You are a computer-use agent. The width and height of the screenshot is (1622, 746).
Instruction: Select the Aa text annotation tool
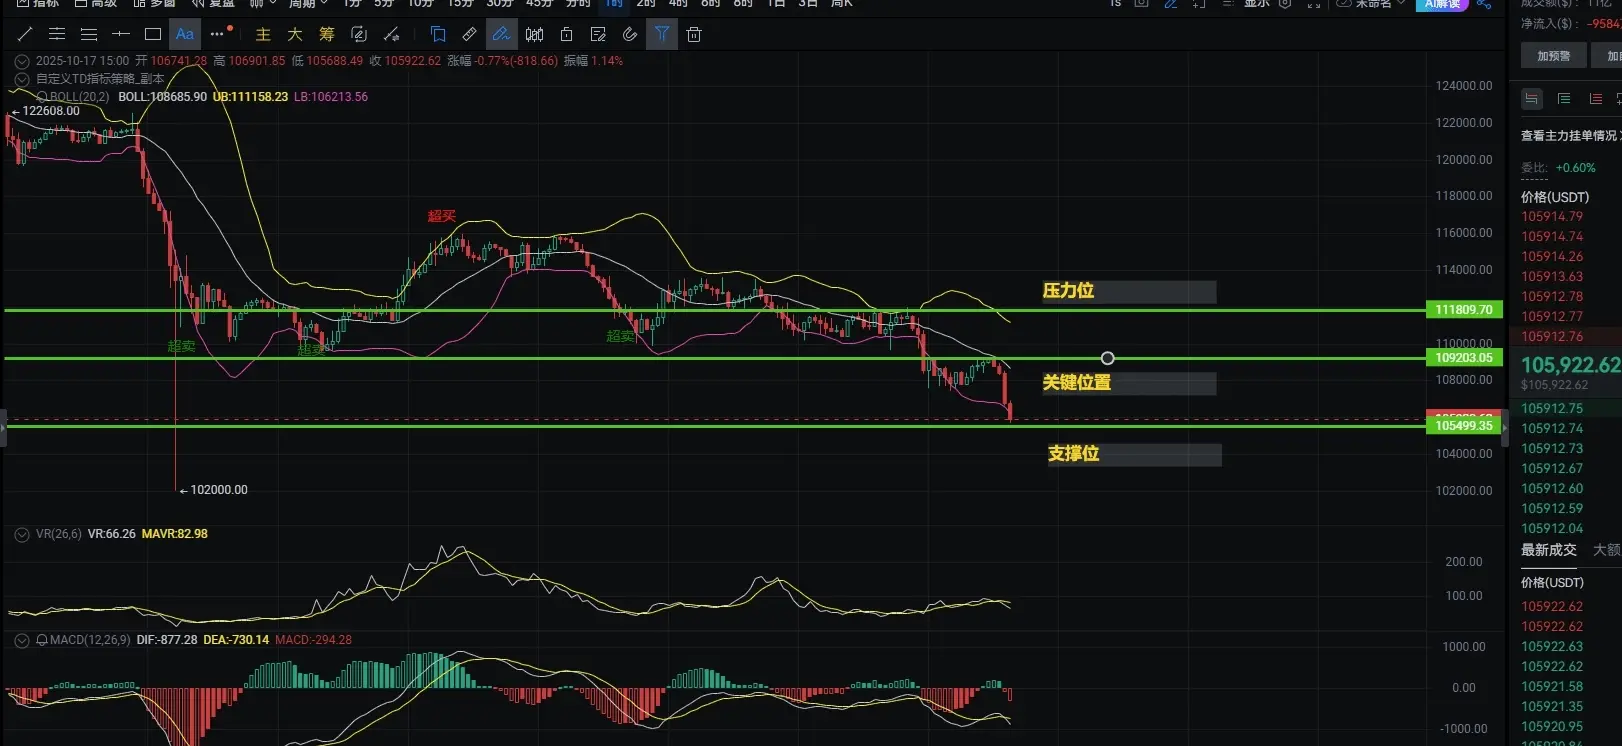point(185,34)
